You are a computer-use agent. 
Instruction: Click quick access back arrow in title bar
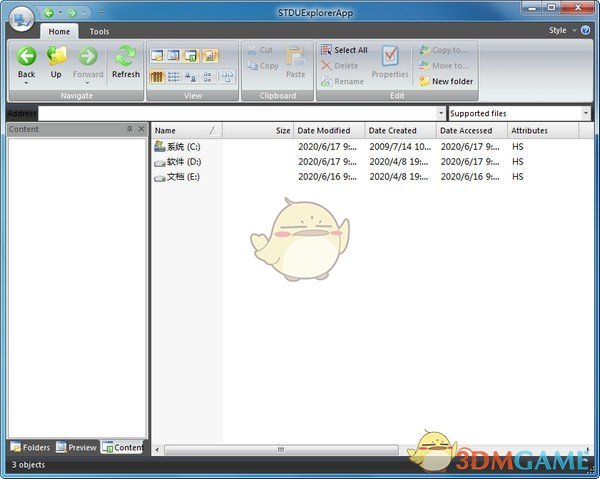coord(49,13)
